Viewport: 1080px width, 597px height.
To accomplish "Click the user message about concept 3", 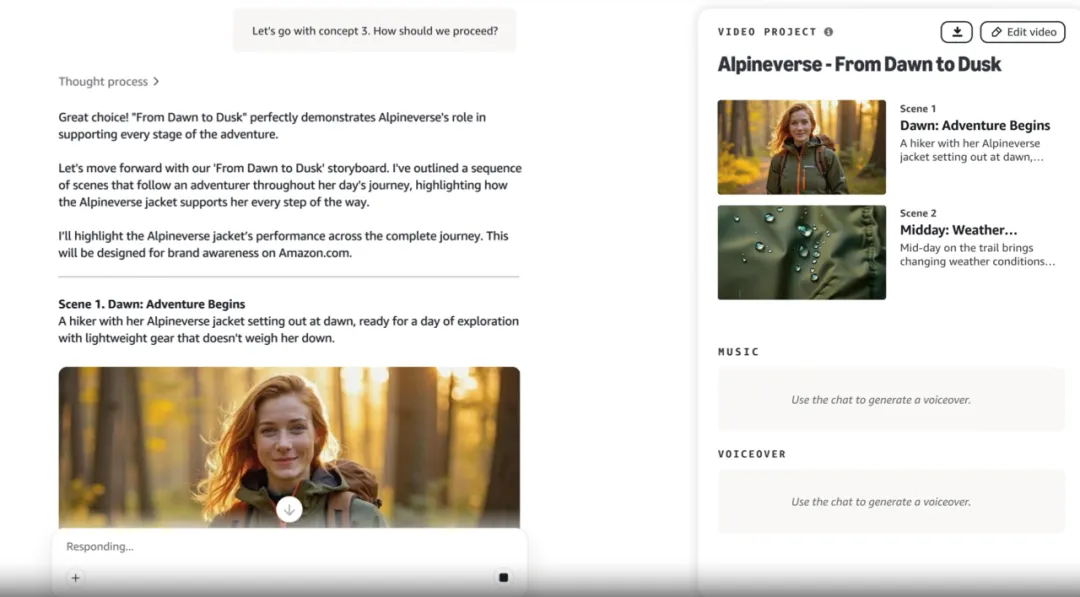I will point(375,31).
